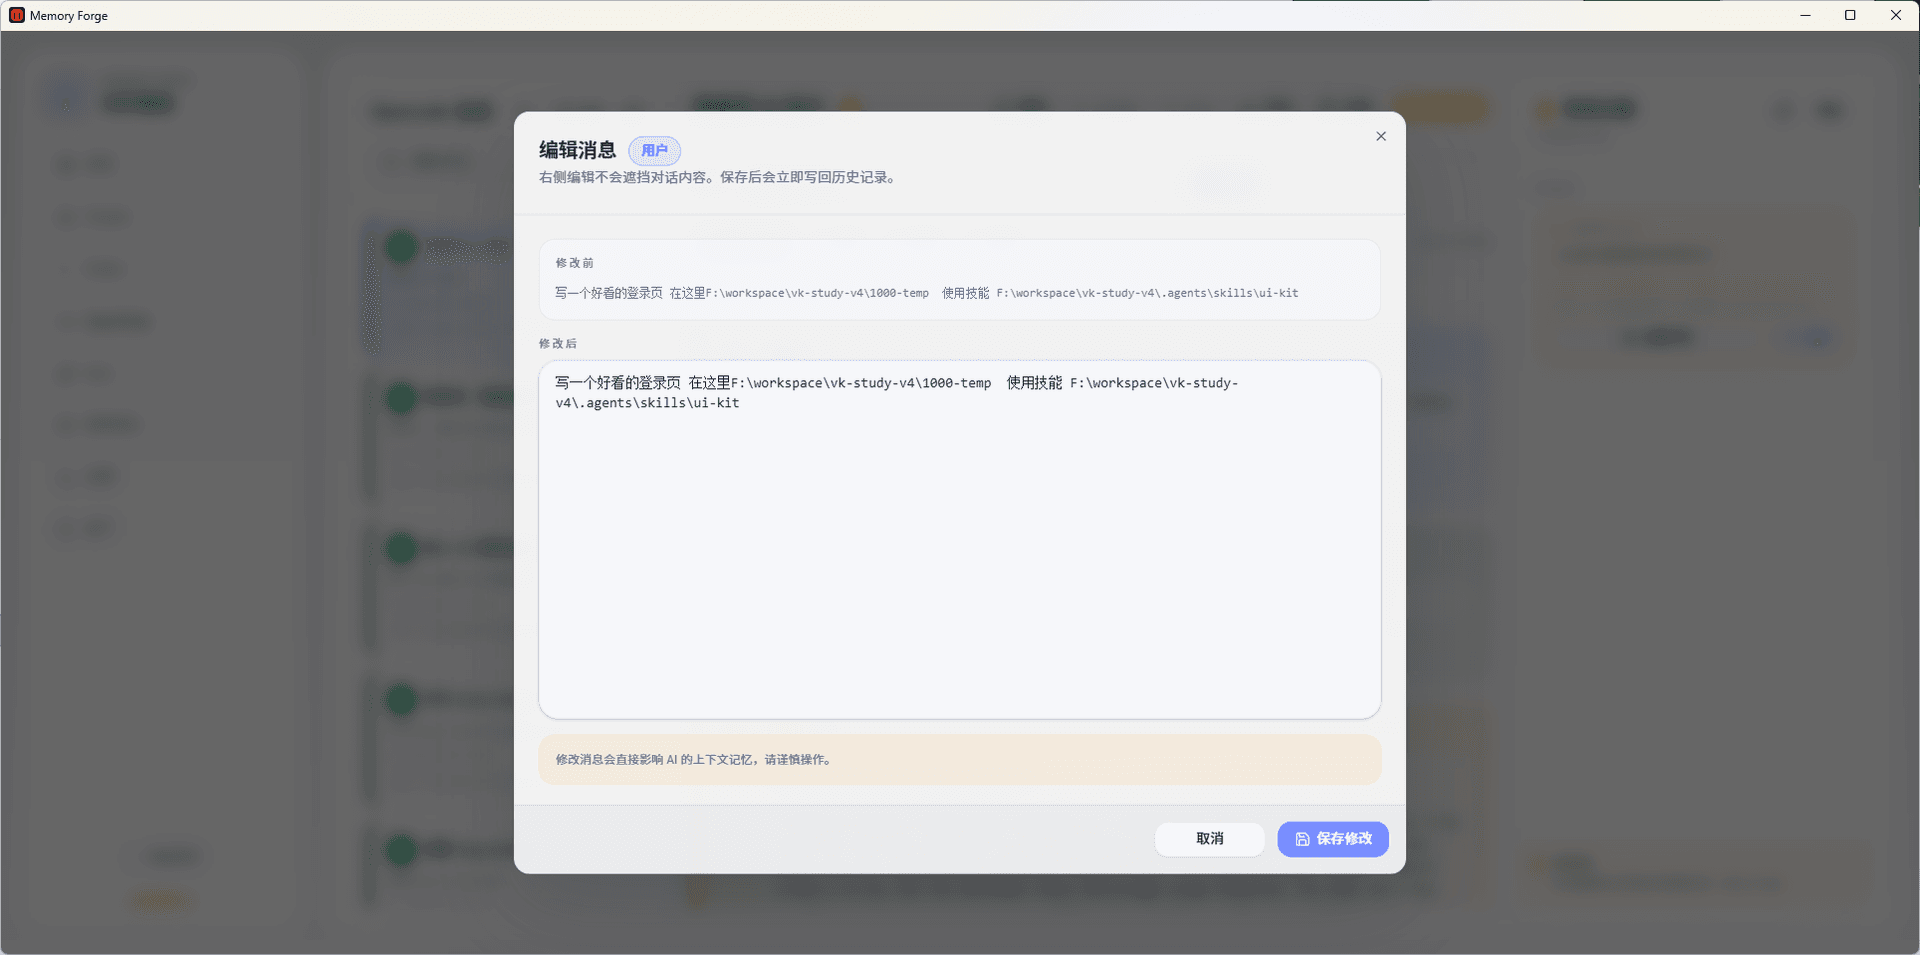Minimize the Memory Forge window
The image size is (1920, 955).
point(1806,15)
